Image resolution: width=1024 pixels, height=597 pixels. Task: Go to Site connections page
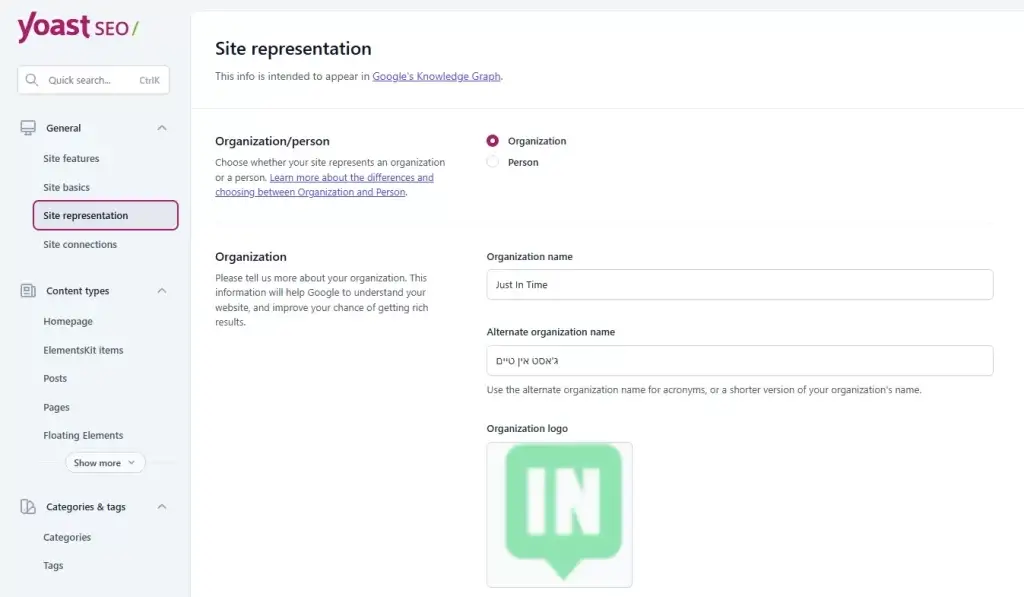tap(80, 244)
